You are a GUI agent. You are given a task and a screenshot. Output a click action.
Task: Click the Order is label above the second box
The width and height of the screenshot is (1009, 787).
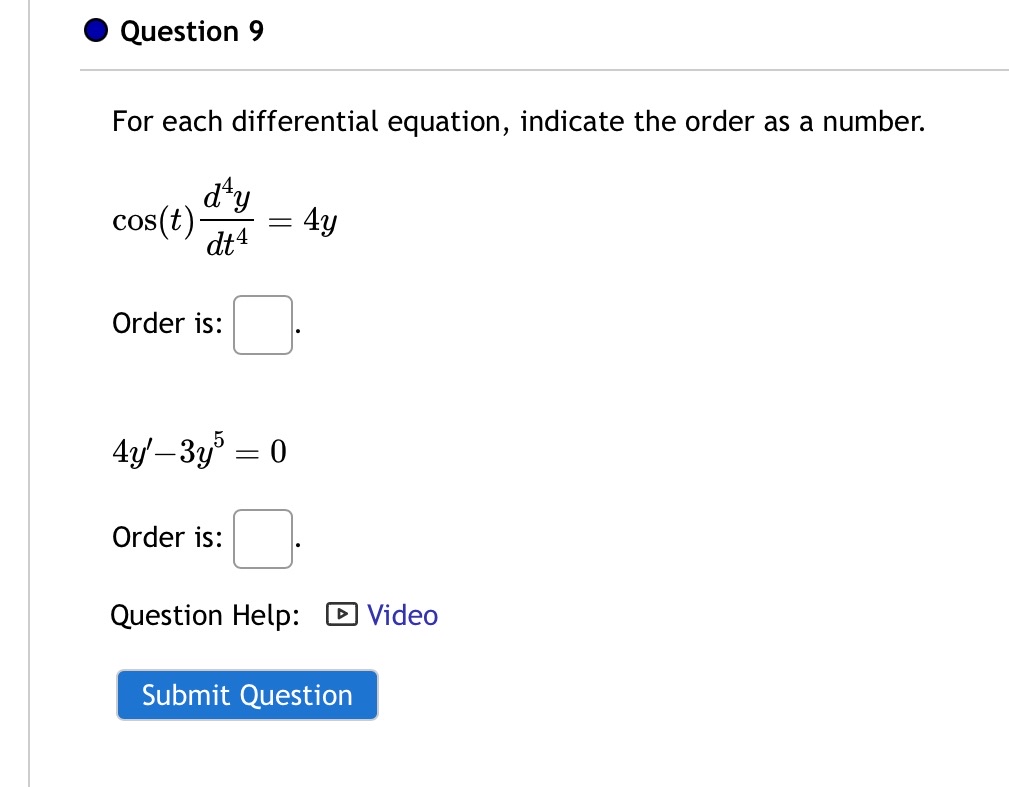(x=166, y=537)
